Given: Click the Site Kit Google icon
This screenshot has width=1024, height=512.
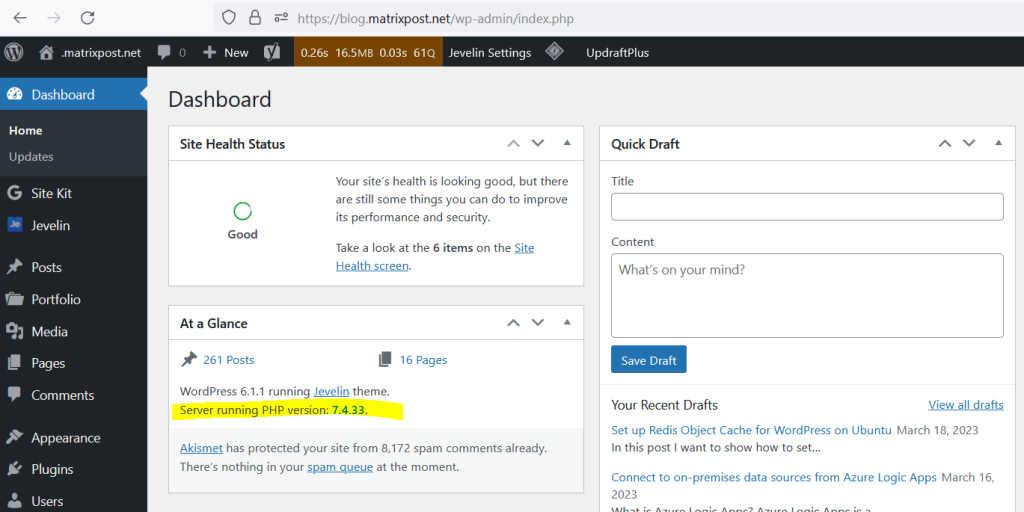Looking at the screenshot, I should [x=14, y=193].
